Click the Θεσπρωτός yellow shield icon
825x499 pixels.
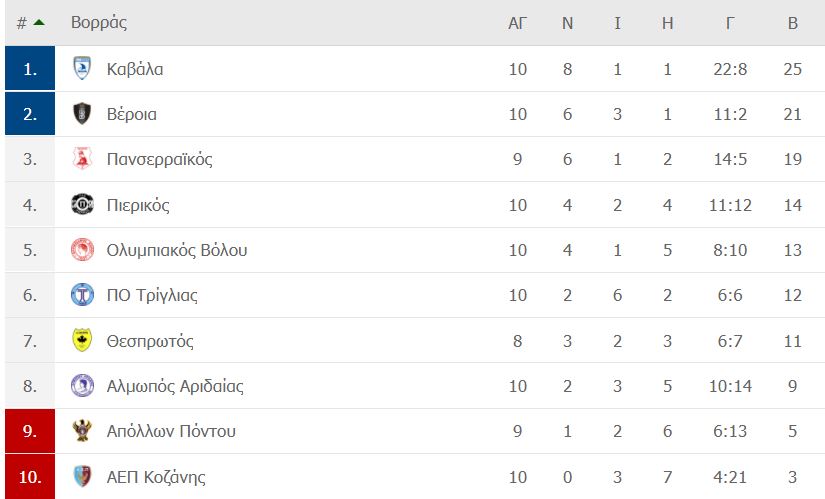coord(82,340)
